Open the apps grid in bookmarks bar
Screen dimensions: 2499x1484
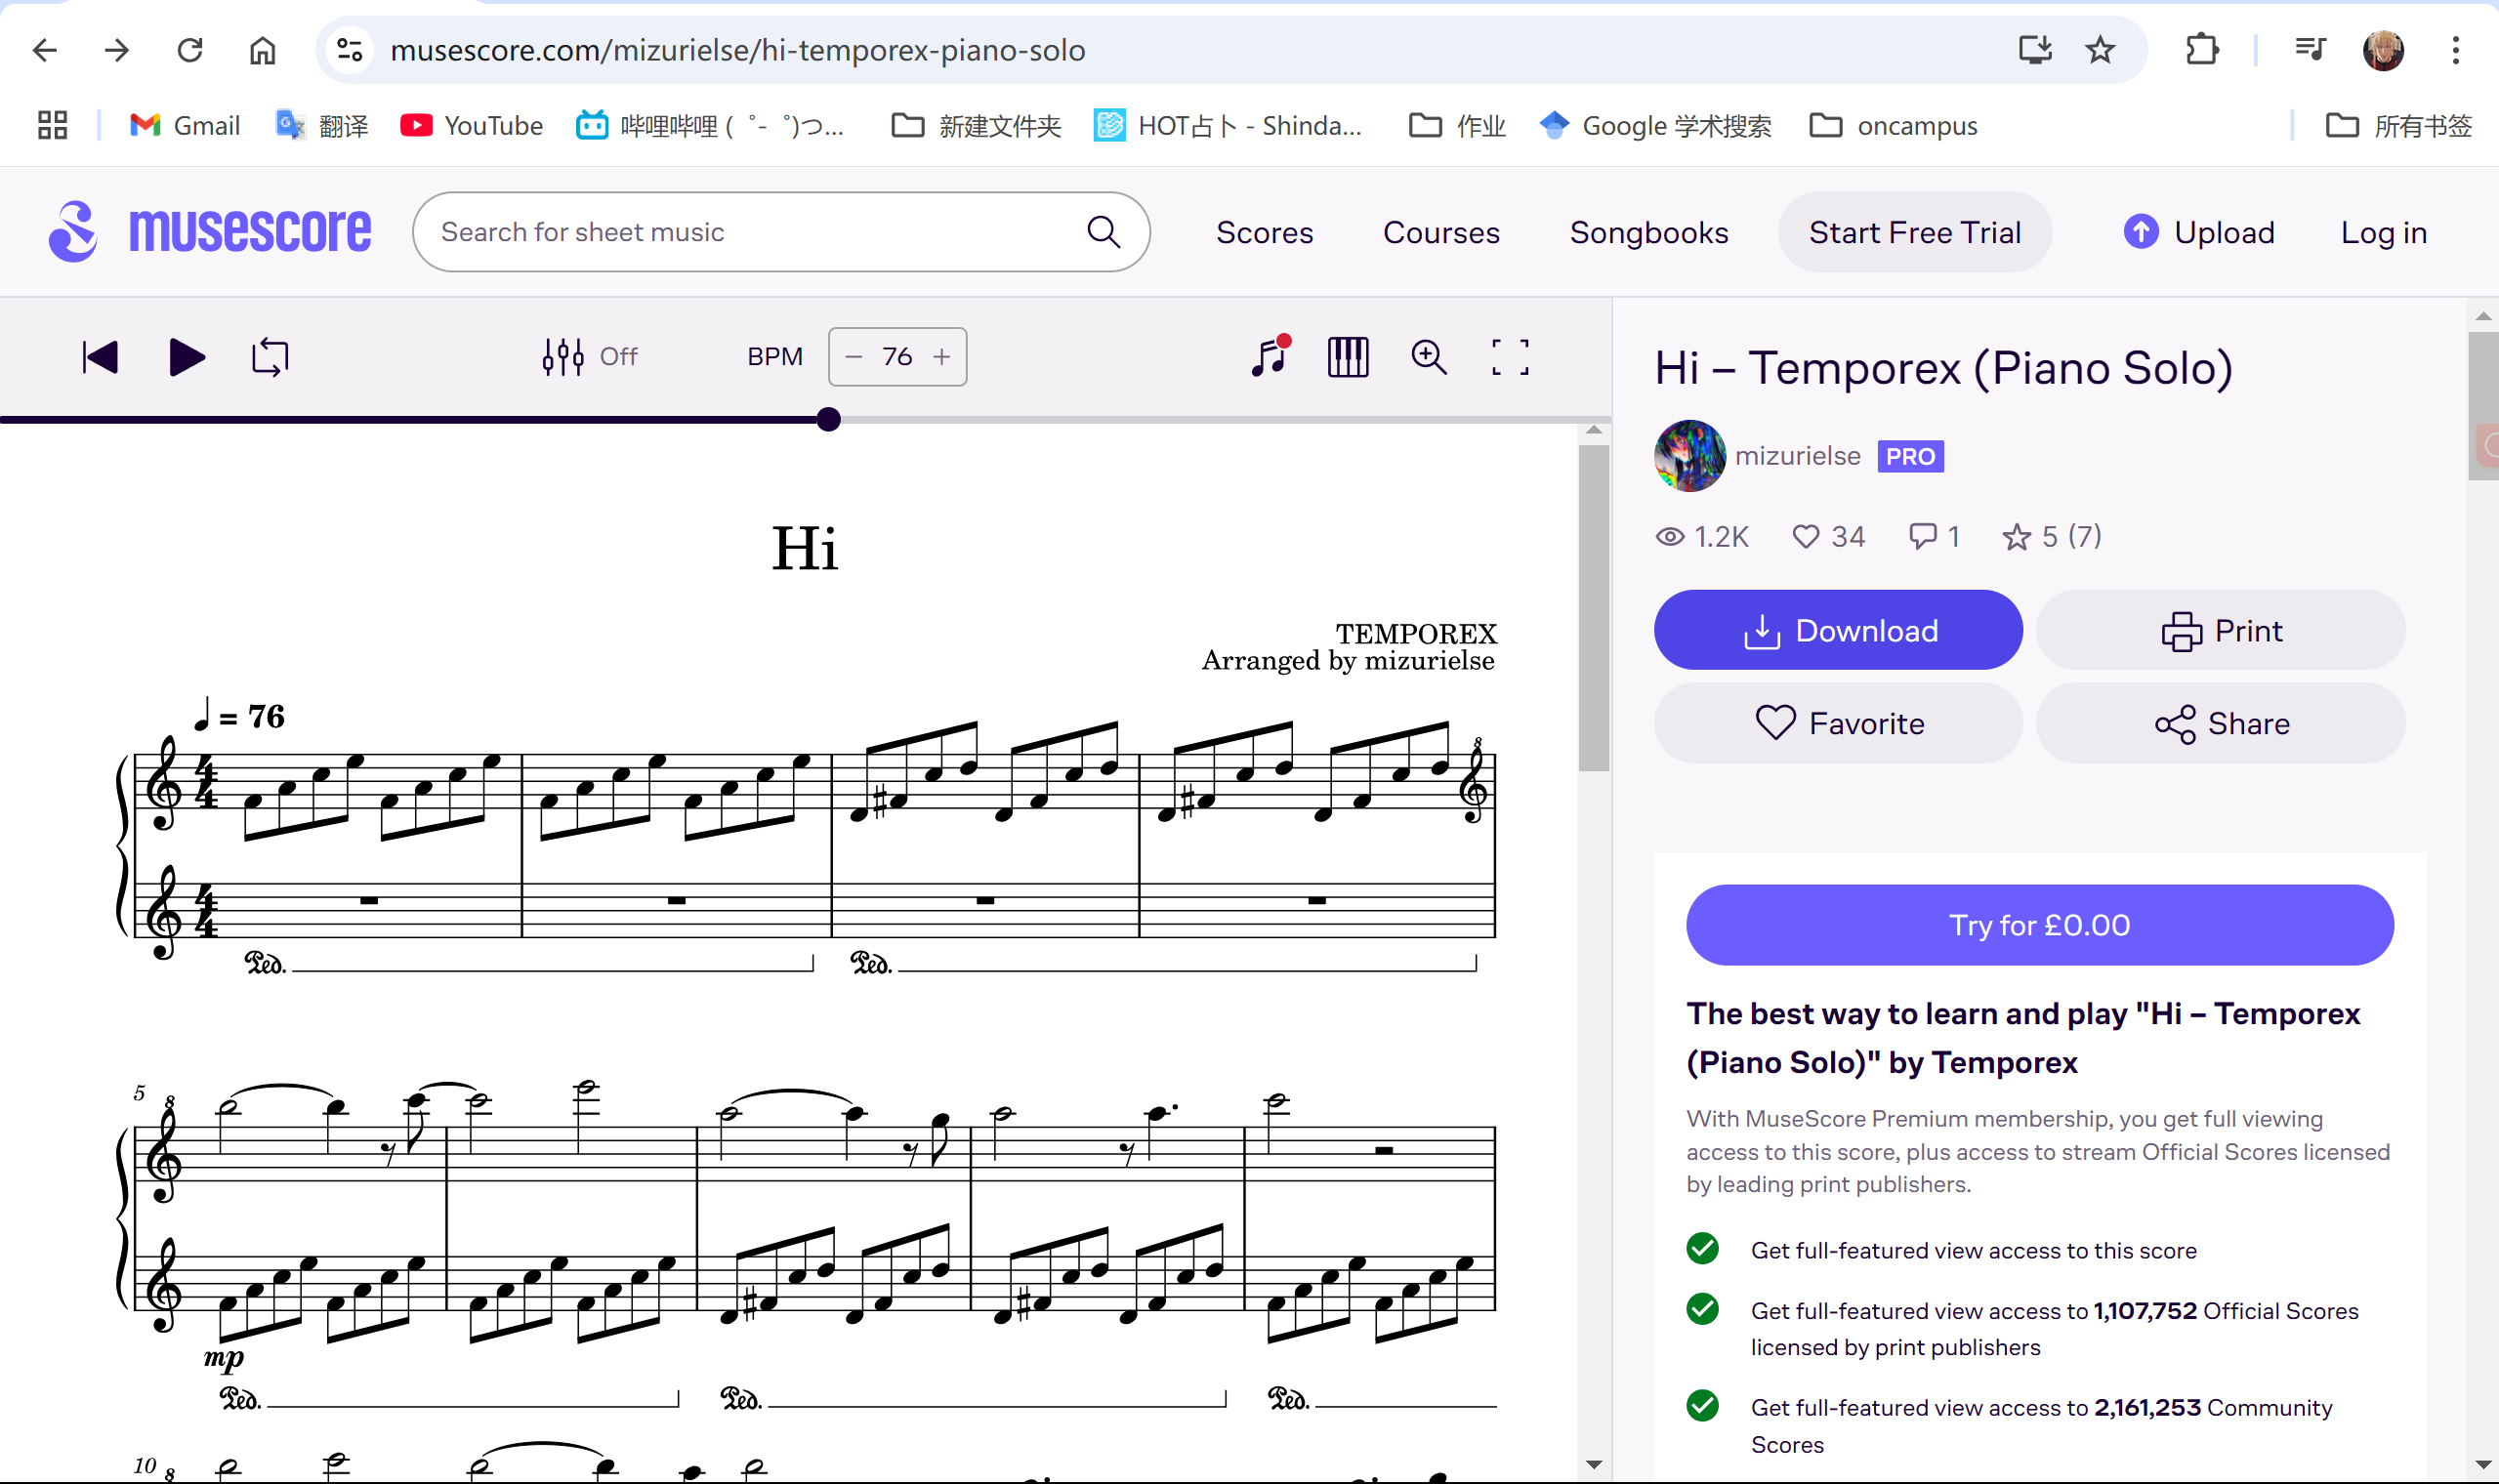[x=52, y=125]
